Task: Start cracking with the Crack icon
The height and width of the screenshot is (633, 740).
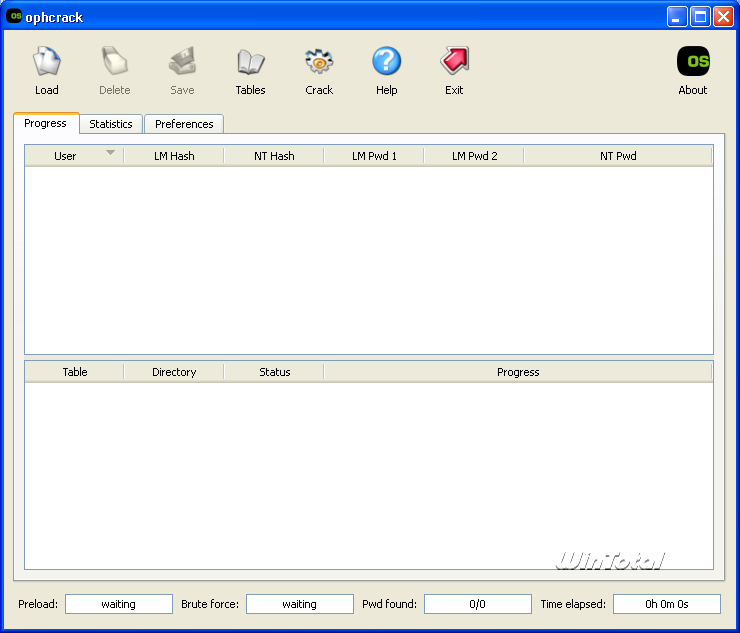Action: pyautogui.click(x=319, y=63)
